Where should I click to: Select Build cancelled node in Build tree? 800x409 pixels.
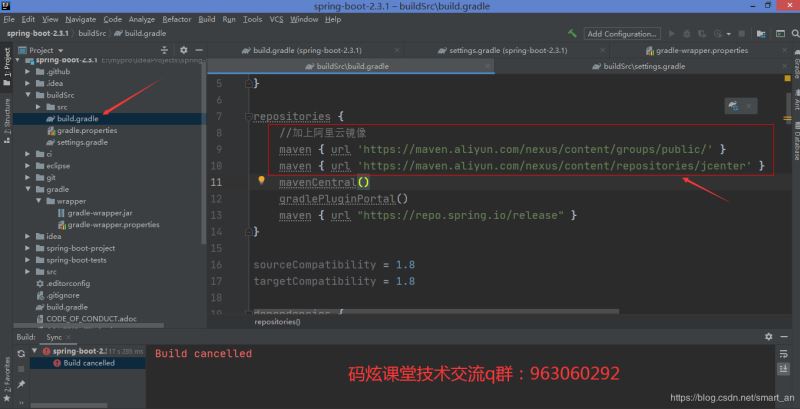click(89, 363)
